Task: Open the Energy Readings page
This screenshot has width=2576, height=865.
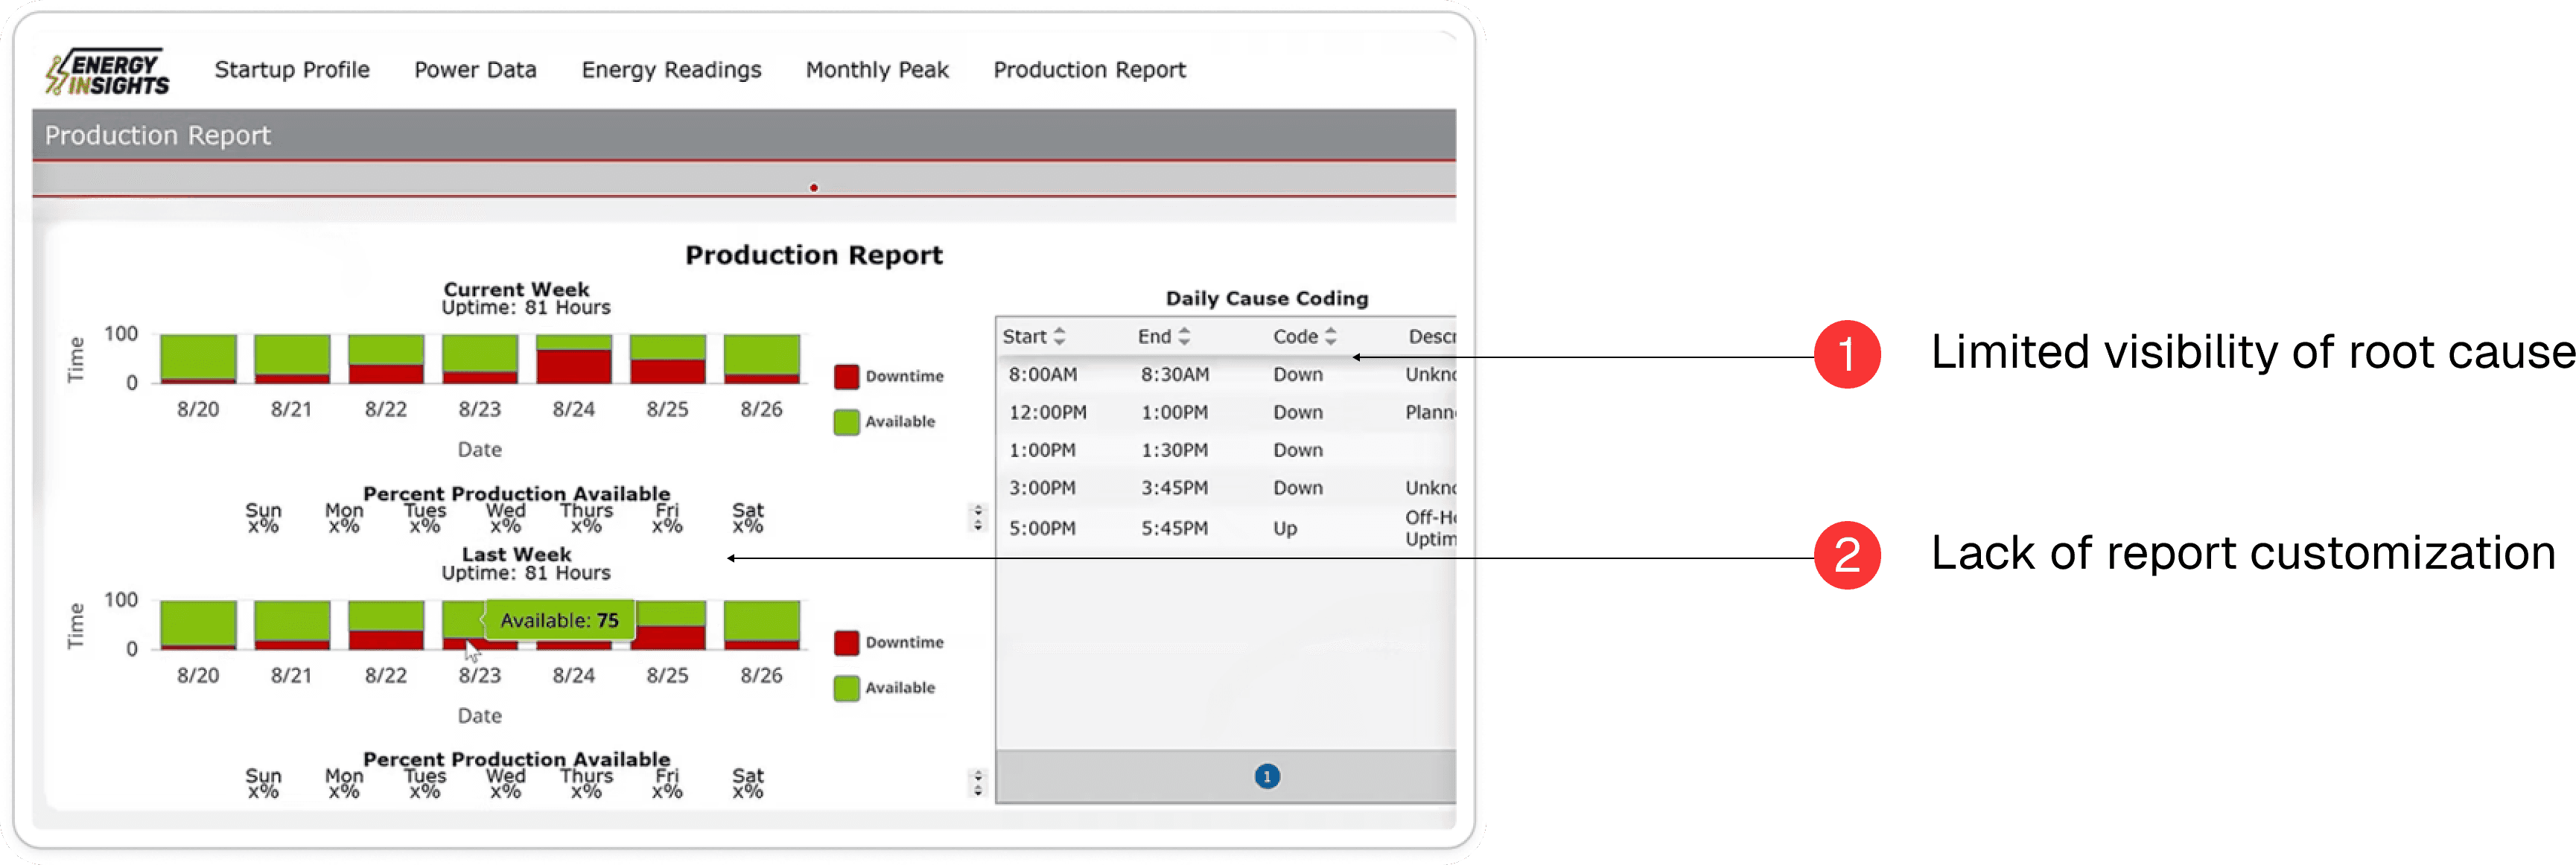Action: (671, 70)
